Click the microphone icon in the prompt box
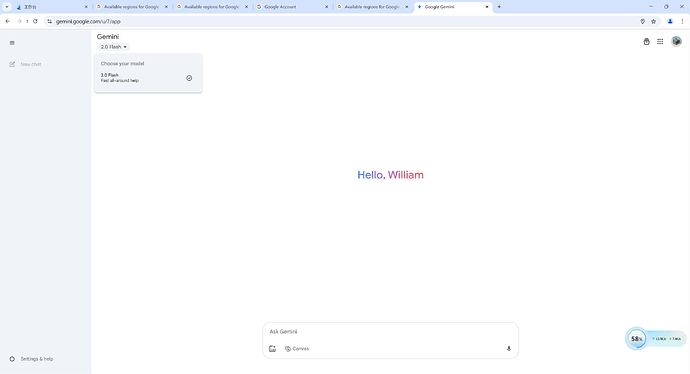The image size is (690, 374). 509,348
